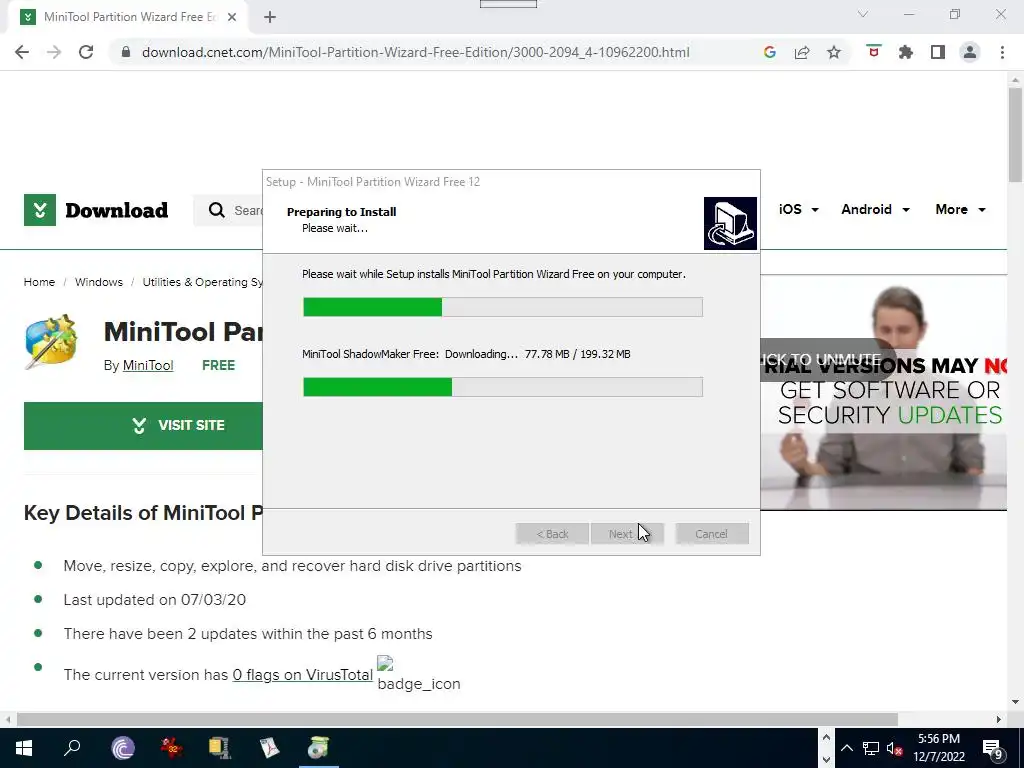
Task: Click the muted volume tray icon
Action: (x=895, y=748)
